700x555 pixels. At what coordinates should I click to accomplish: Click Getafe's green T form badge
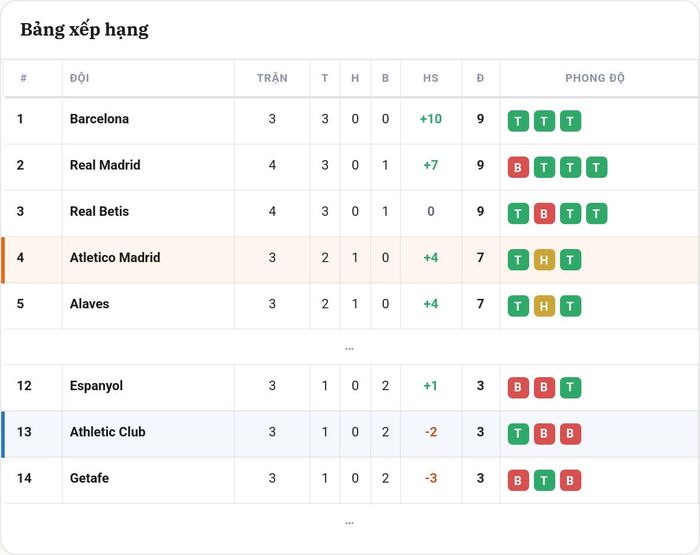[544, 480]
